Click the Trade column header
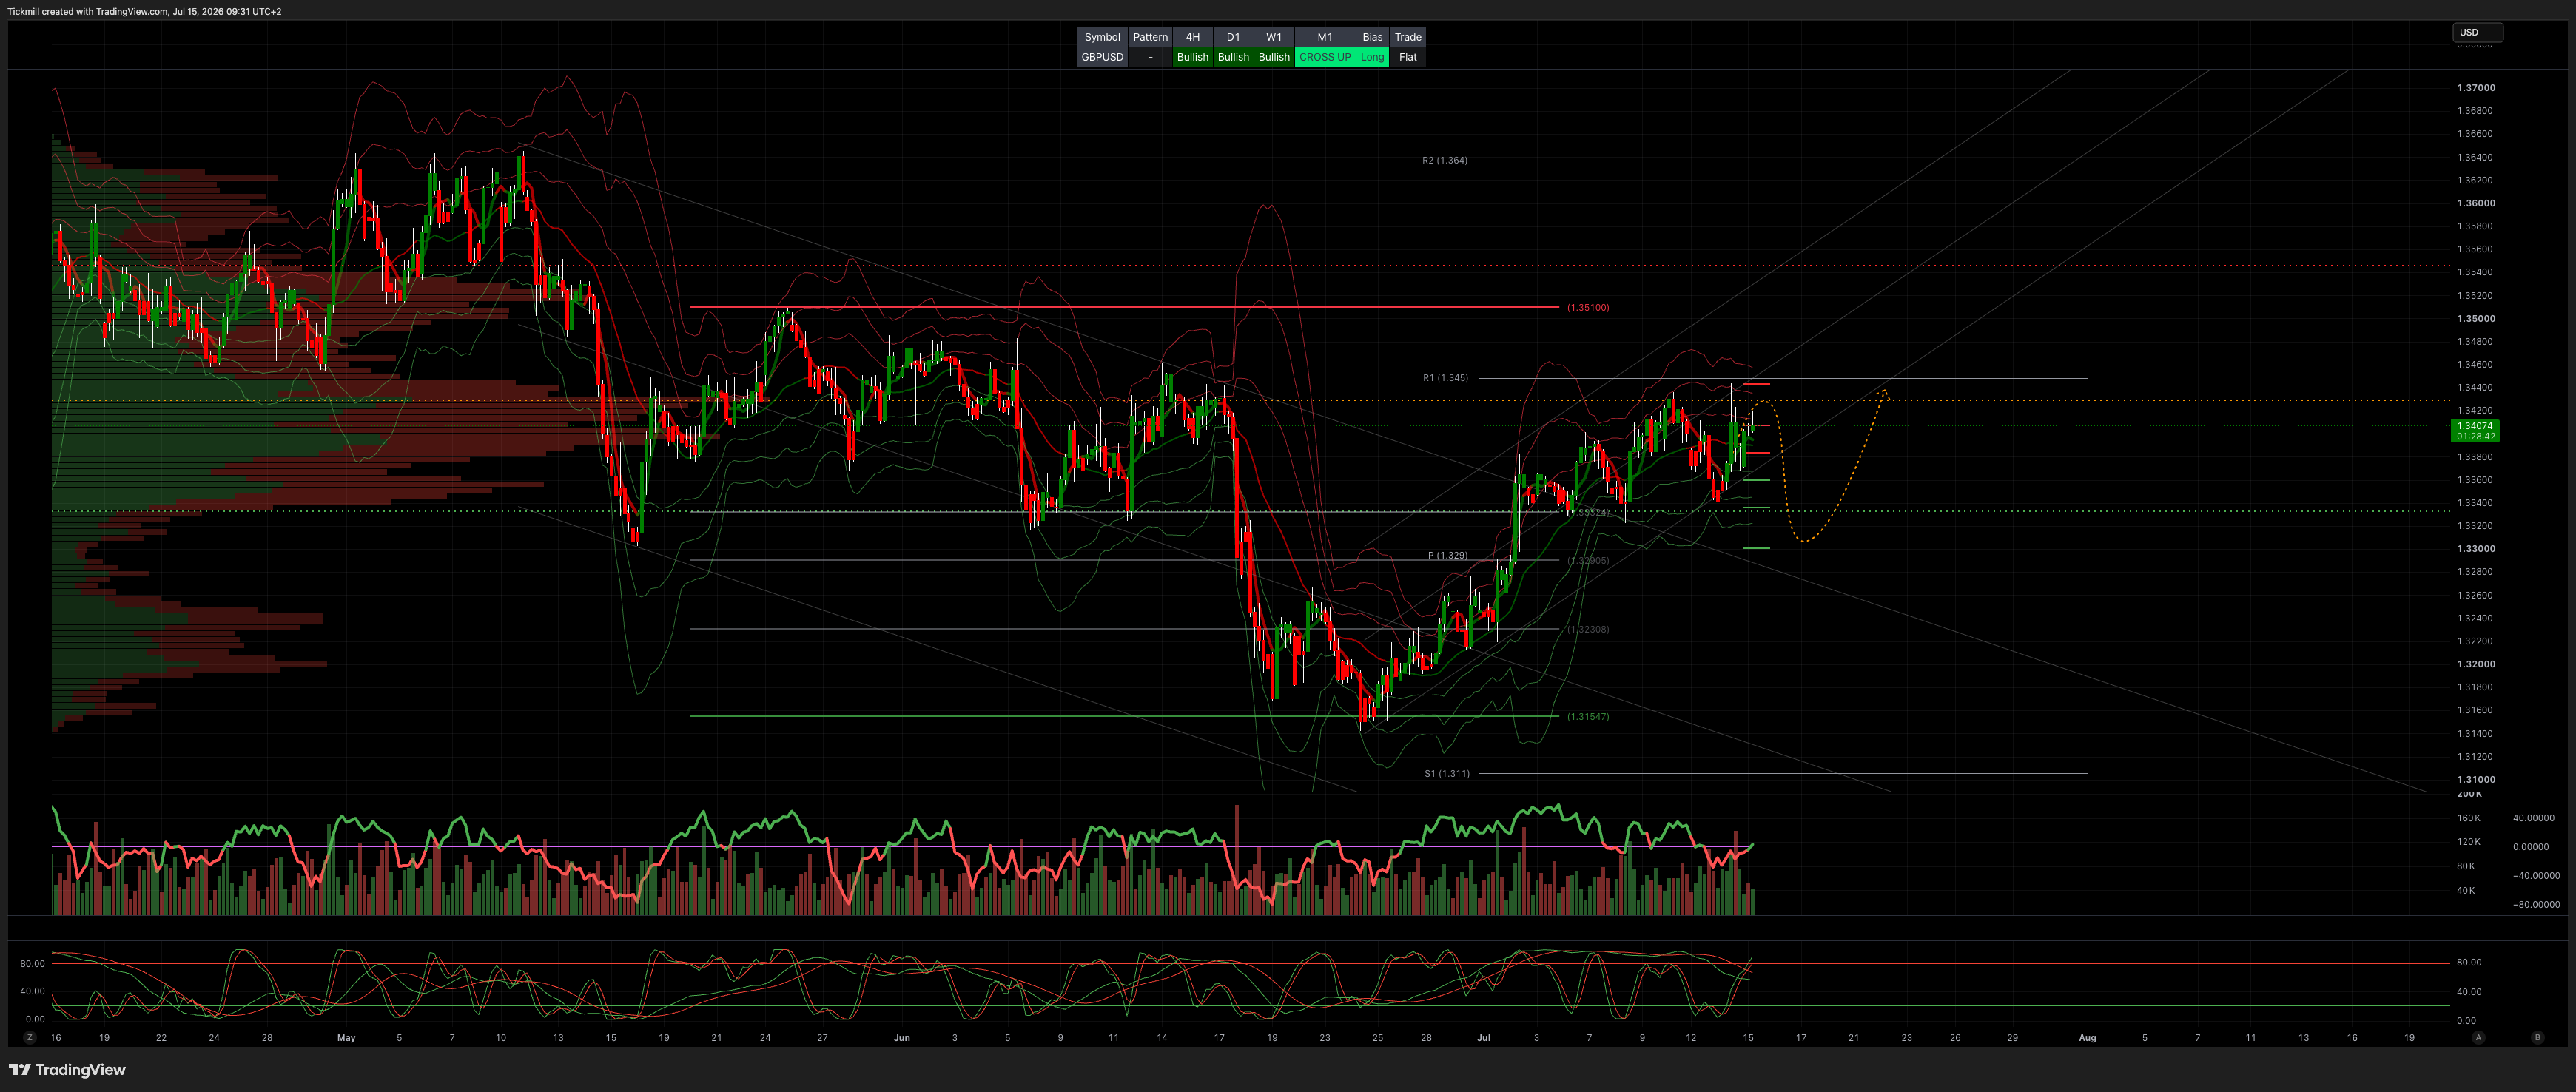 (x=1408, y=37)
